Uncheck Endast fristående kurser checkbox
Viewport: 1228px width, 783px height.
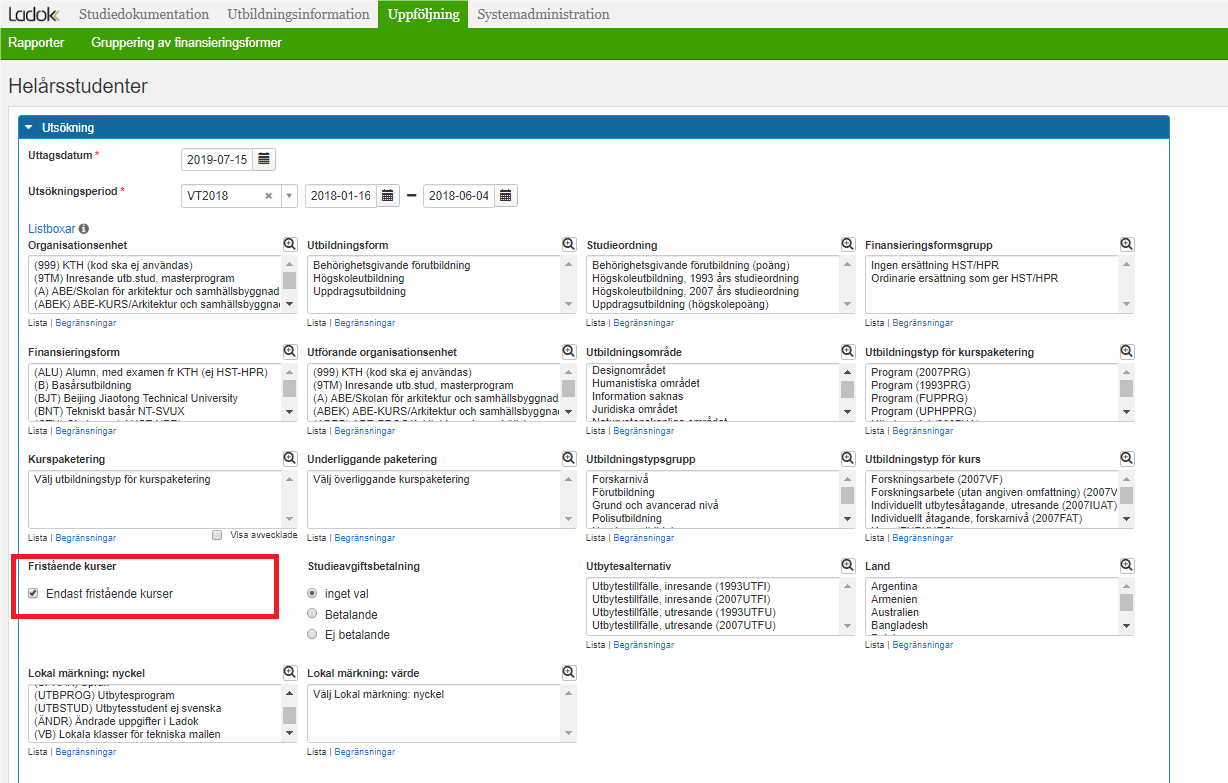[33, 593]
